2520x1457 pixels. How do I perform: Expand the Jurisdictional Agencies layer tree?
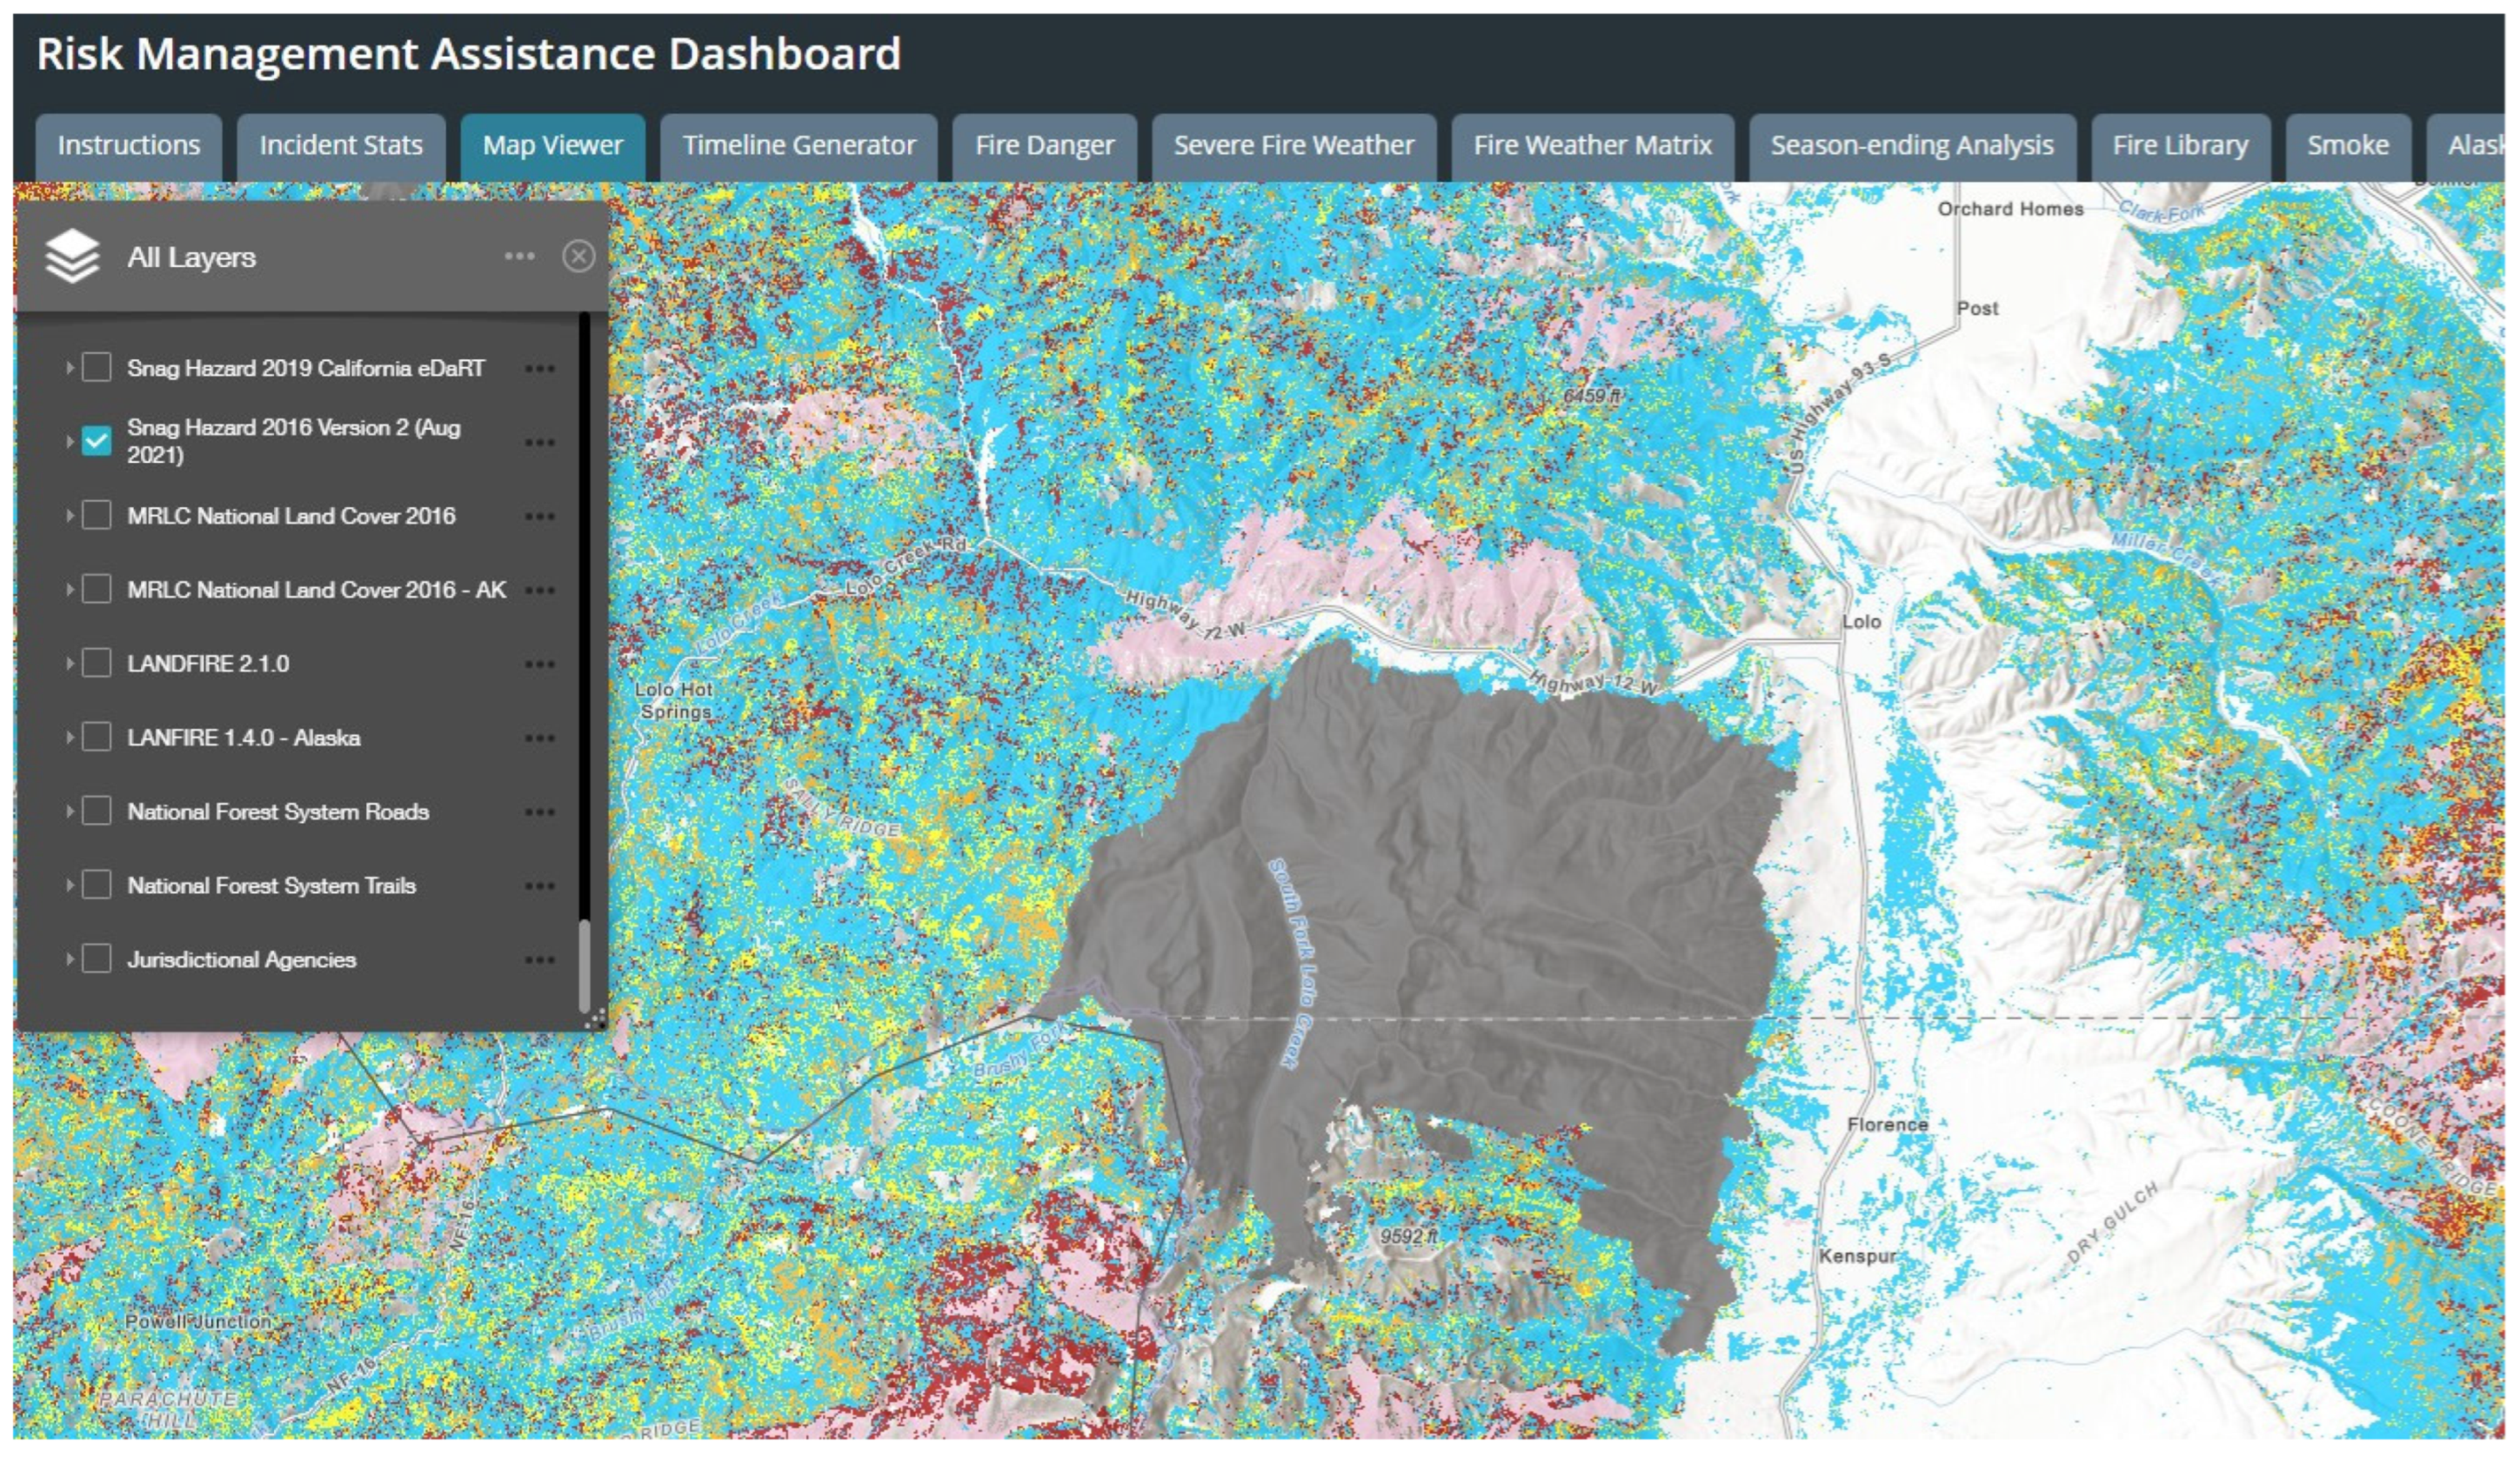tap(69, 960)
